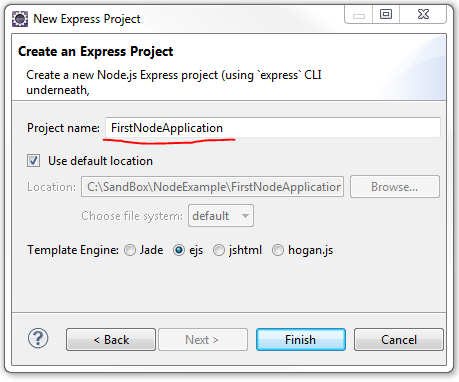Cancel the new project wizard
The height and width of the screenshot is (382, 459).
399,340
